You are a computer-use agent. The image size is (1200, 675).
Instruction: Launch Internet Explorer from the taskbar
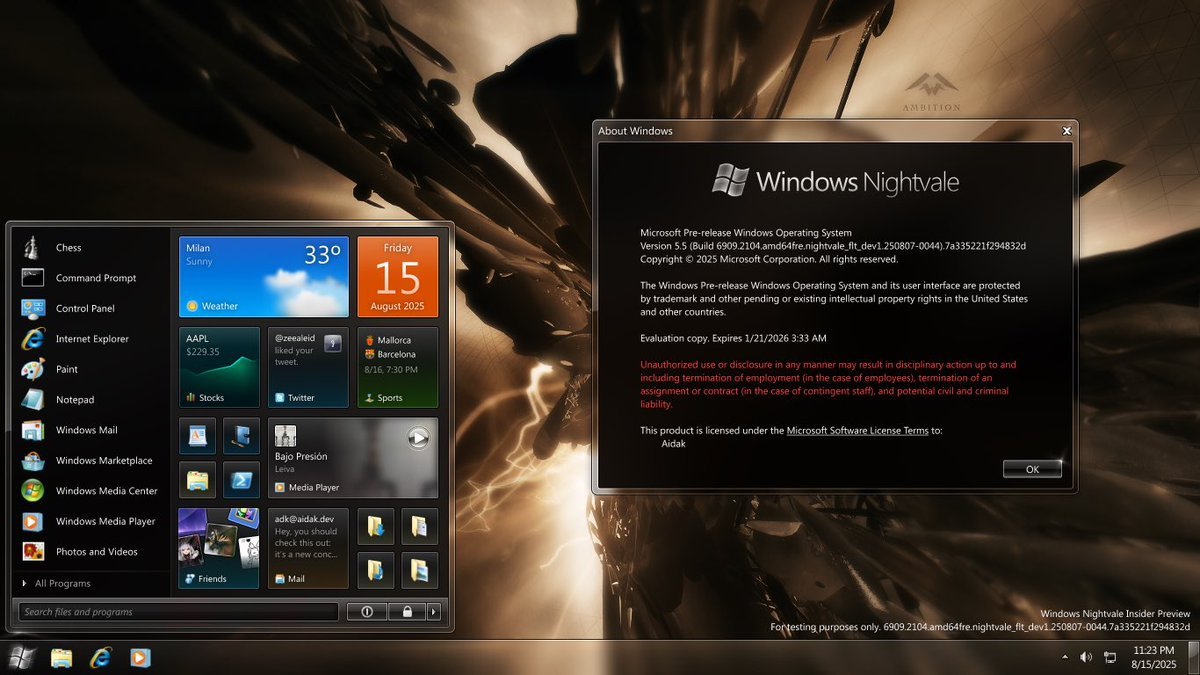coord(101,658)
